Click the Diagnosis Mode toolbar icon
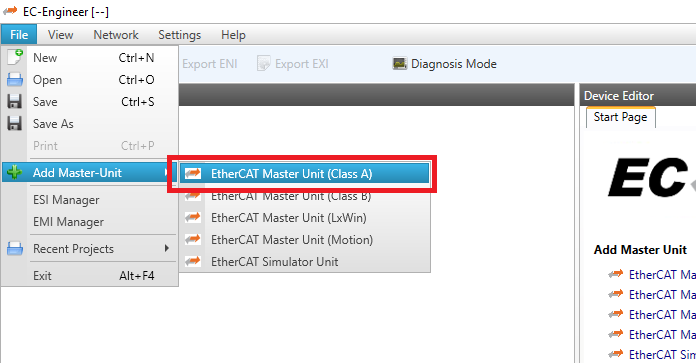The image size is (696, 363). tap(399, 64)
